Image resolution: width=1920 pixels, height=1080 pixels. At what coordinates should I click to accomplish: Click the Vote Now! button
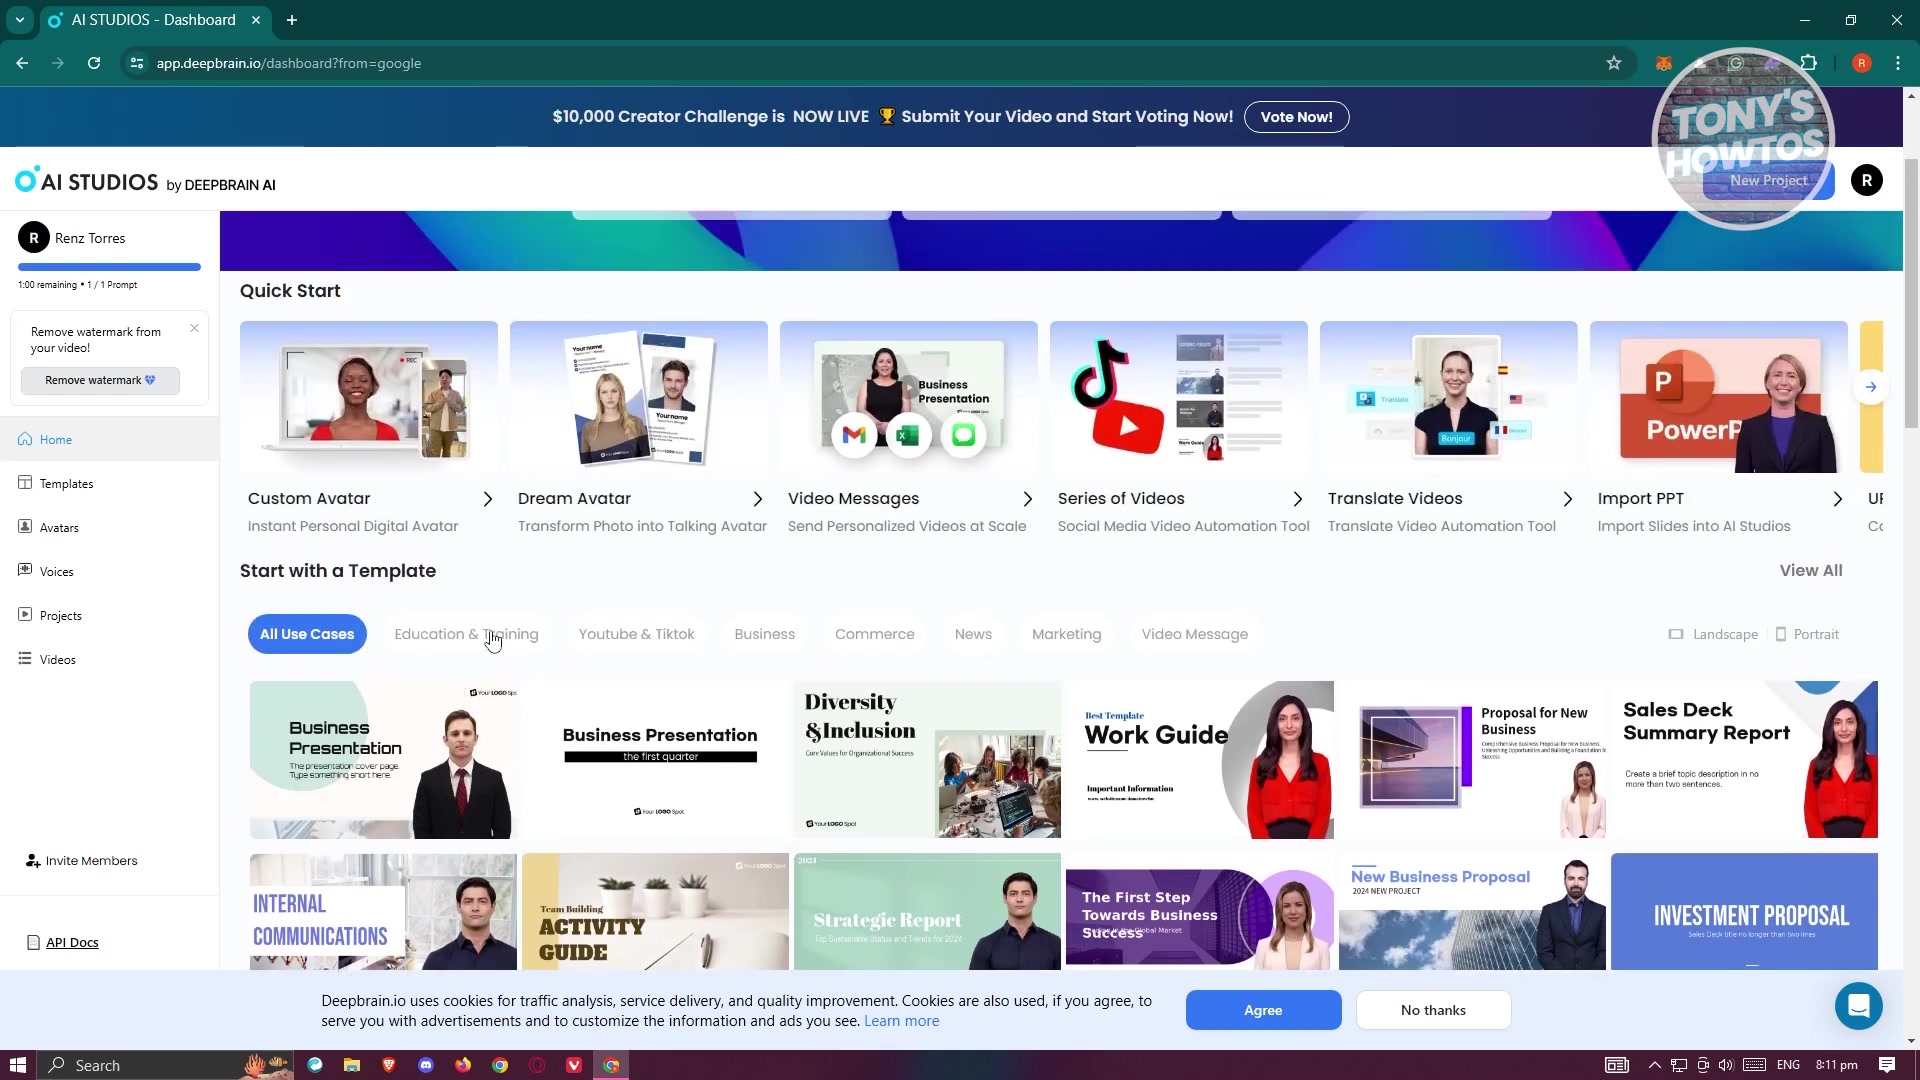pyautogui.click(x=1296, y=117)
